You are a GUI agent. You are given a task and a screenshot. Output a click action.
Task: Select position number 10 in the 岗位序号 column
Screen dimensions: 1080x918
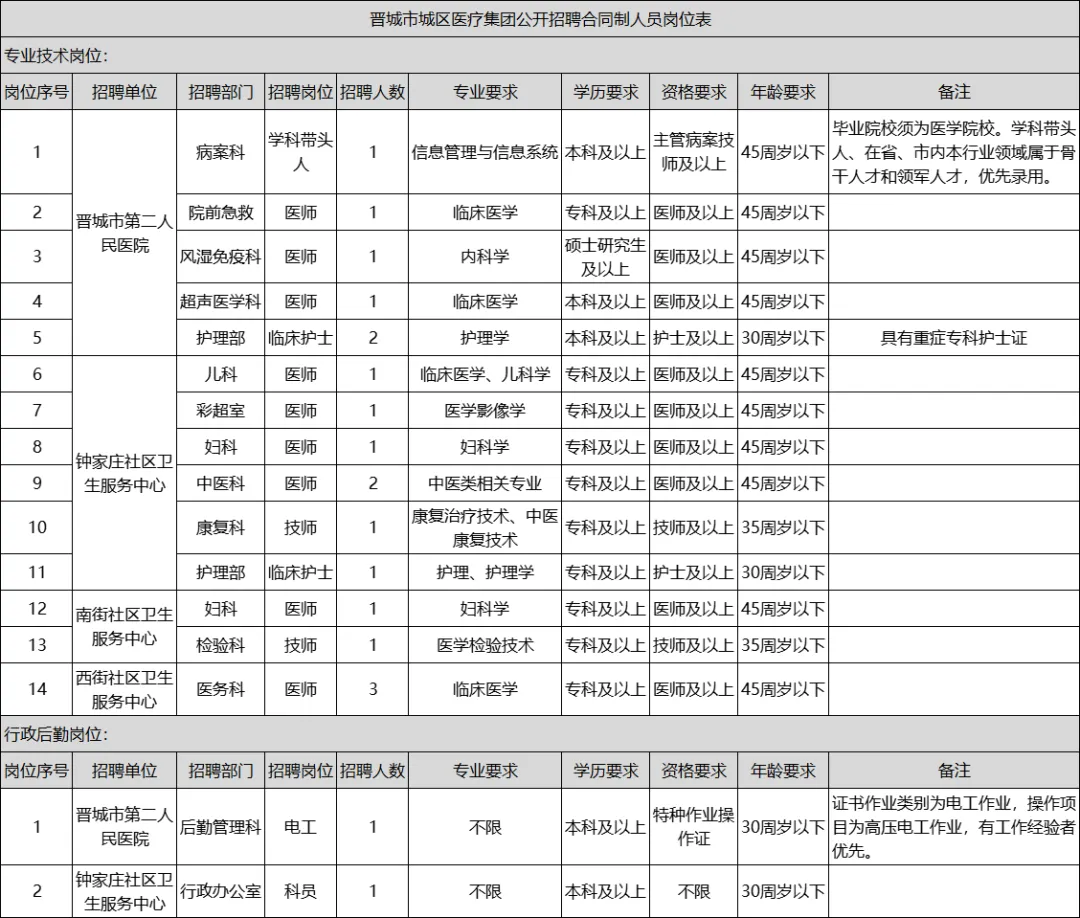point(37,528)
